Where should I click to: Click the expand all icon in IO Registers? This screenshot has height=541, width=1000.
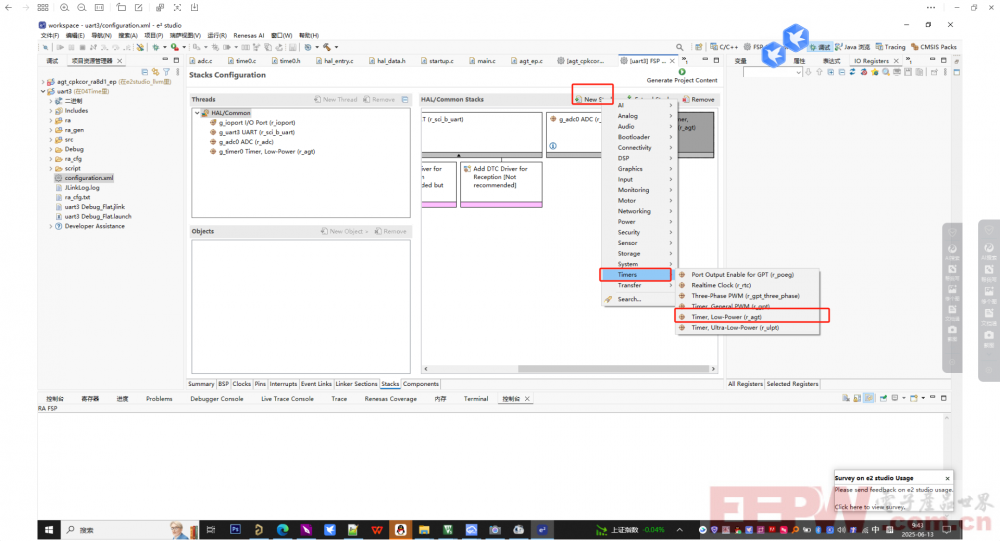(x=830, y=73)
